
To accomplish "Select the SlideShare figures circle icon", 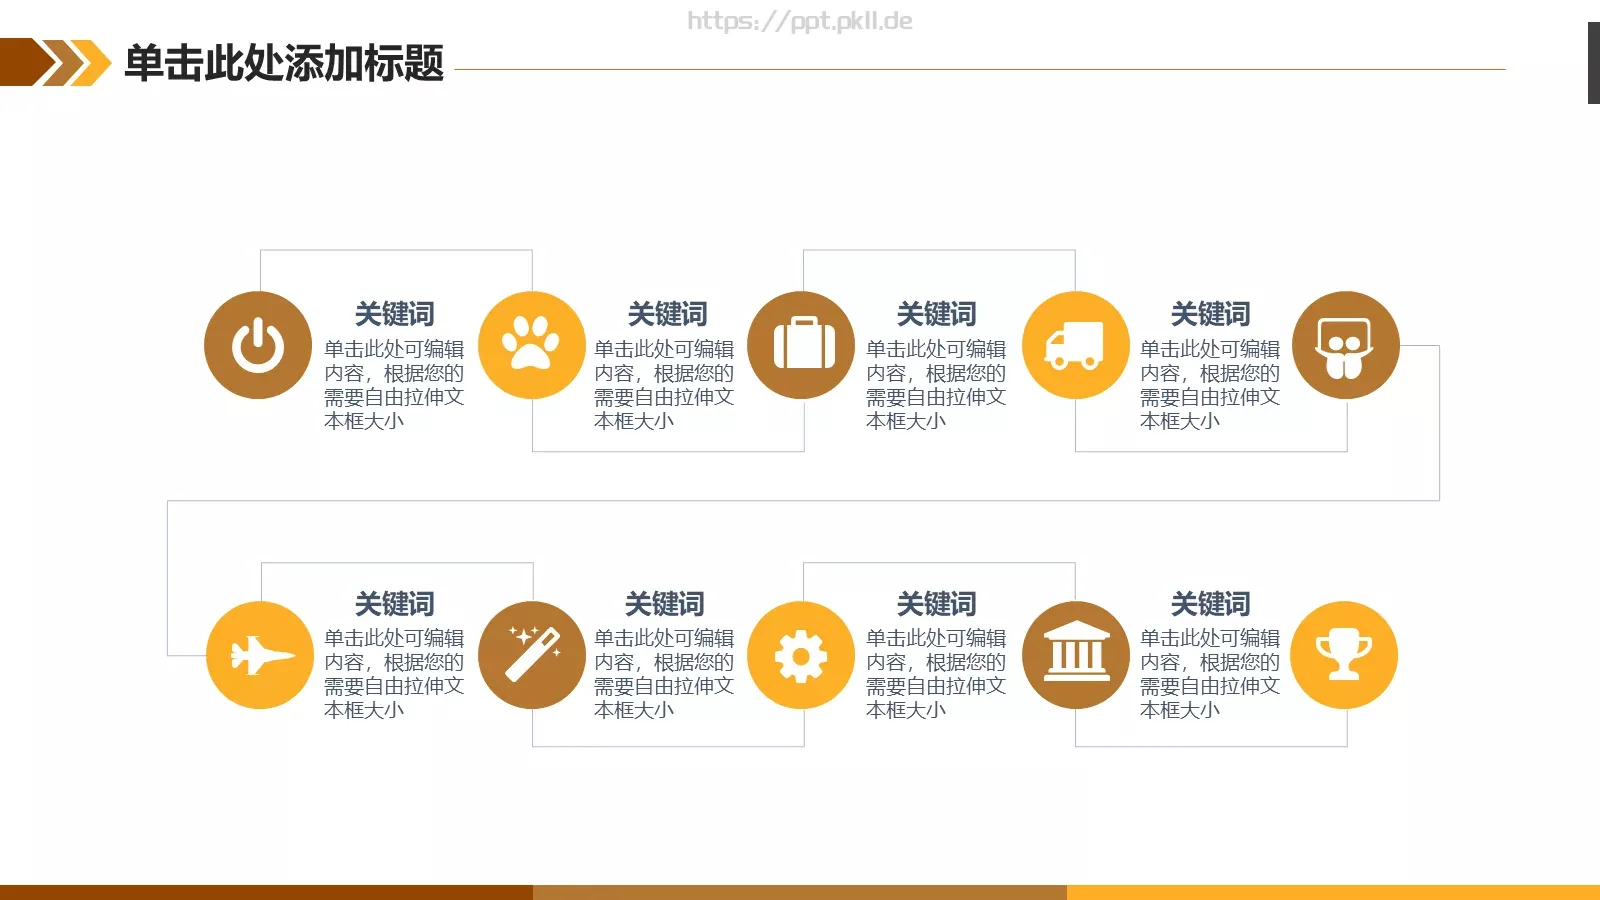I will [x=1346, y=345].
